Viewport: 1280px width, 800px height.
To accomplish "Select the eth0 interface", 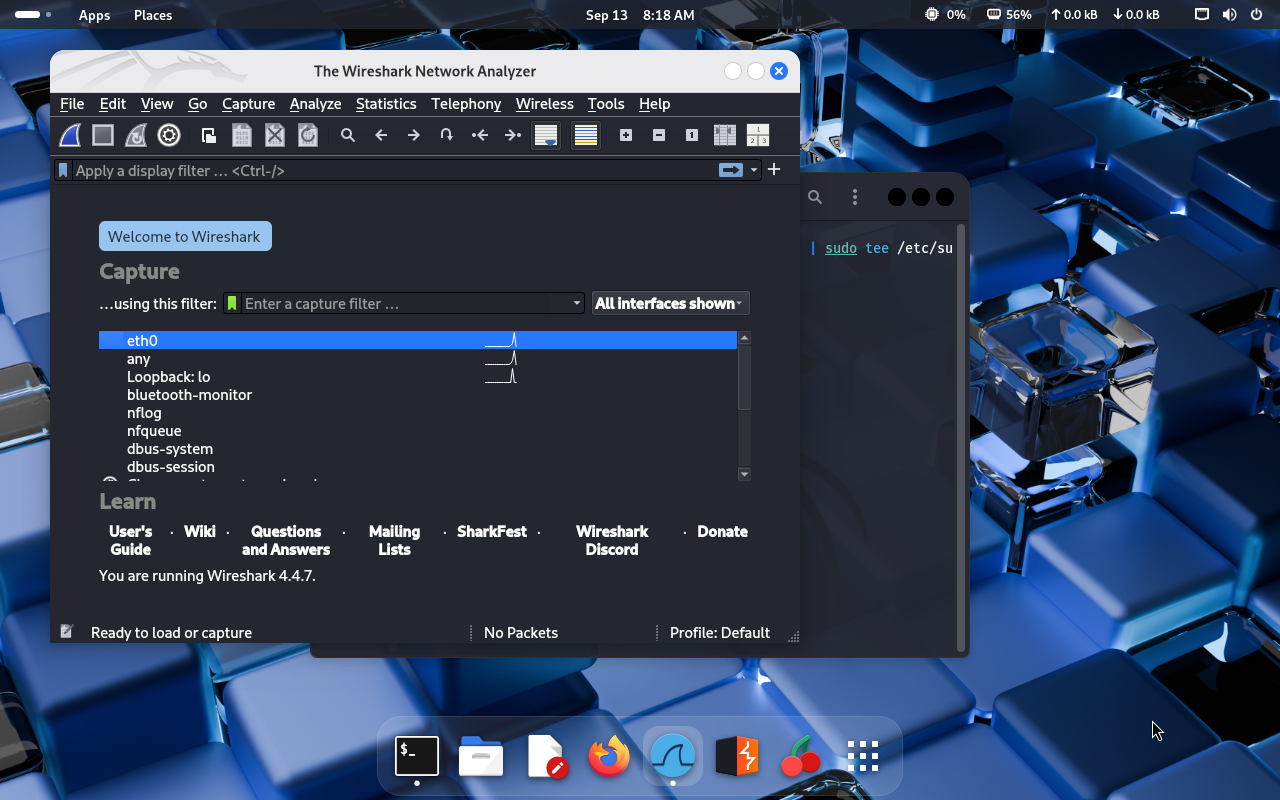I will [418, 341].
